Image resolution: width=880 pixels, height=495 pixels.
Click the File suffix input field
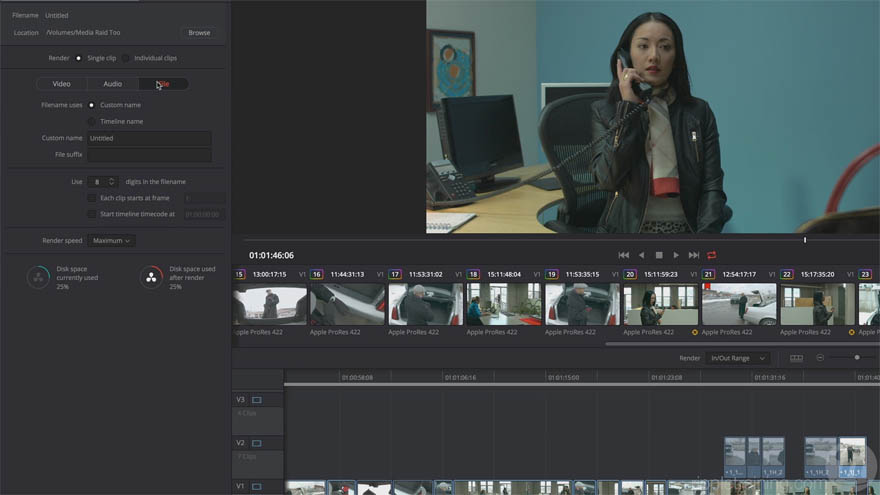[149, 154]
